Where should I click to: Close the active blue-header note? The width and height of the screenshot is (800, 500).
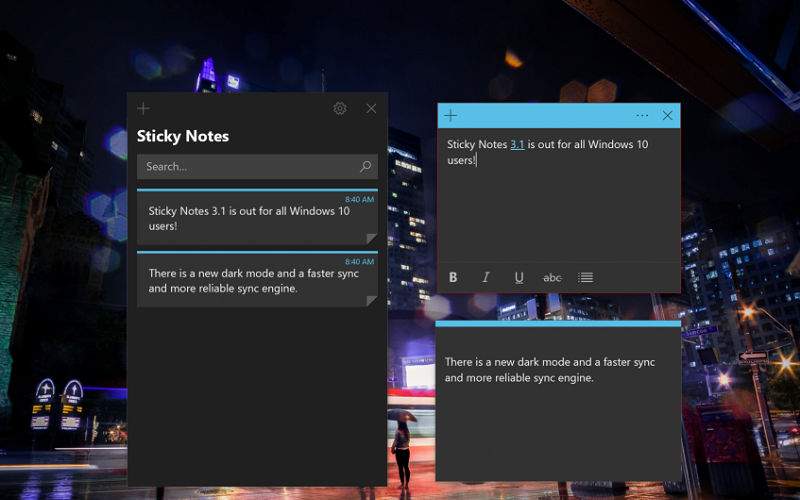667,115
